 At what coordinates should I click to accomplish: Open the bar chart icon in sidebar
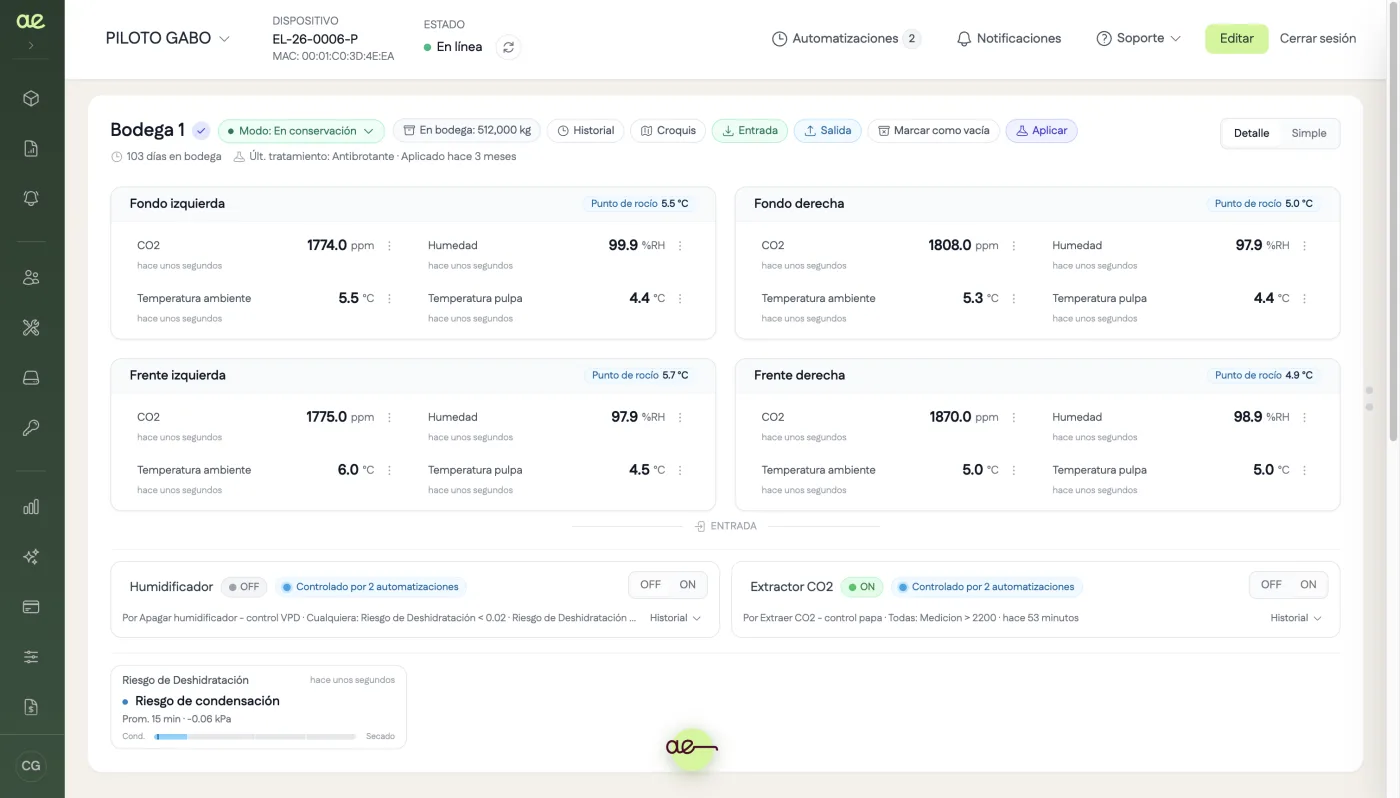tap(31, 507)
